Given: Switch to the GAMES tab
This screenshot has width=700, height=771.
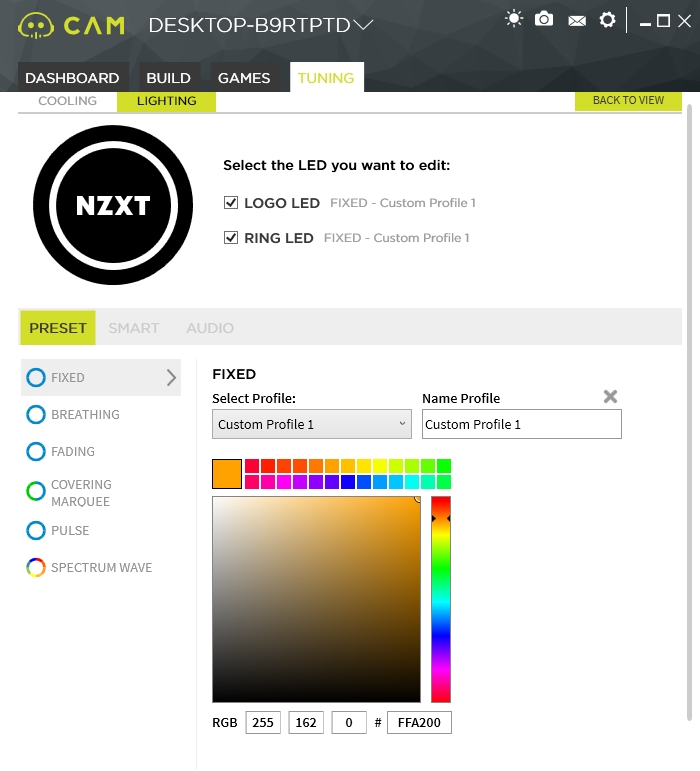Looking at the screenshot, I should (244, 78).
